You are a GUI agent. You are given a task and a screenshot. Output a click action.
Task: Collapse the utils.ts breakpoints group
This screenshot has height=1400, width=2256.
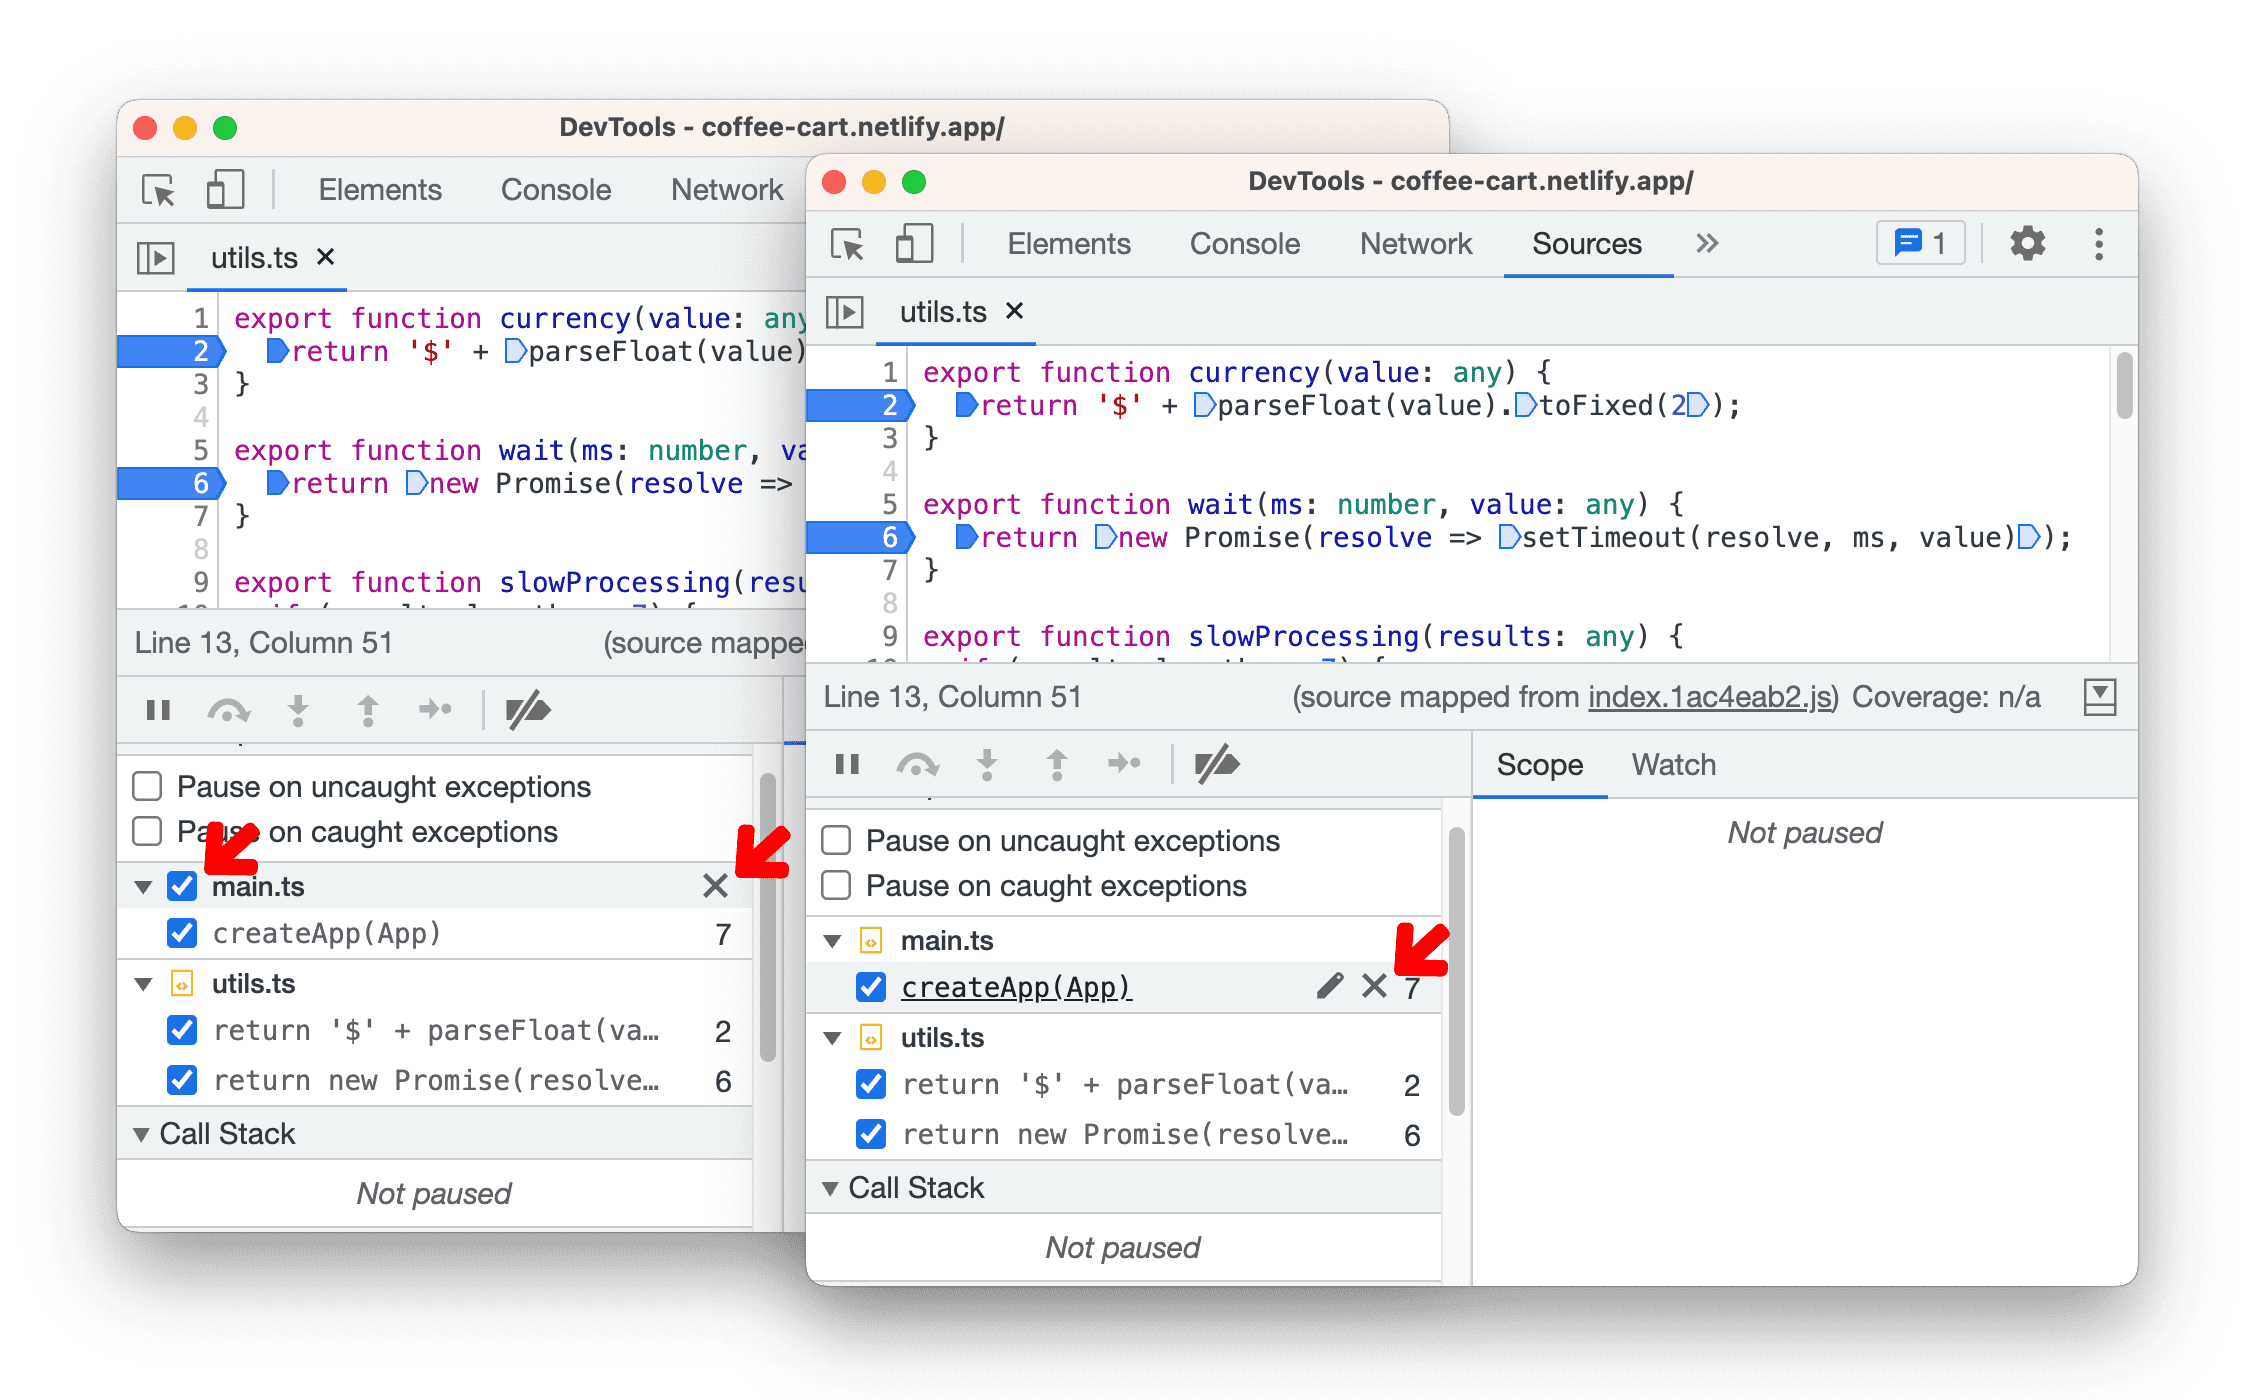(835, 1044)
